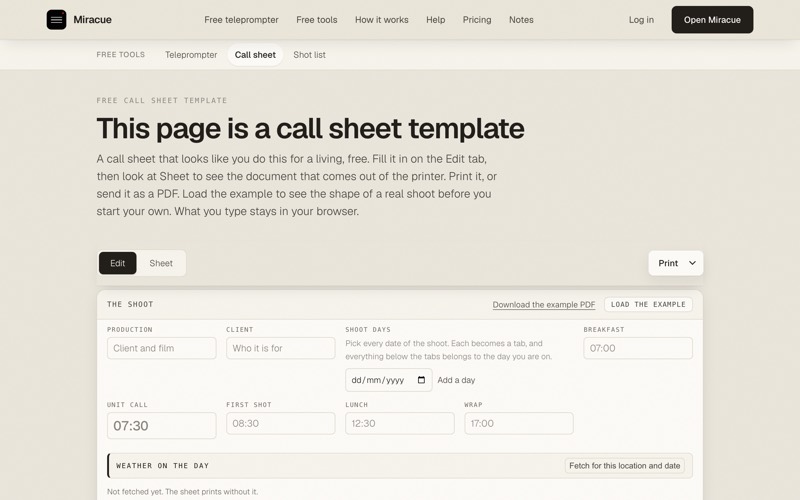Select the Edit view toggle

pos(117,263)
